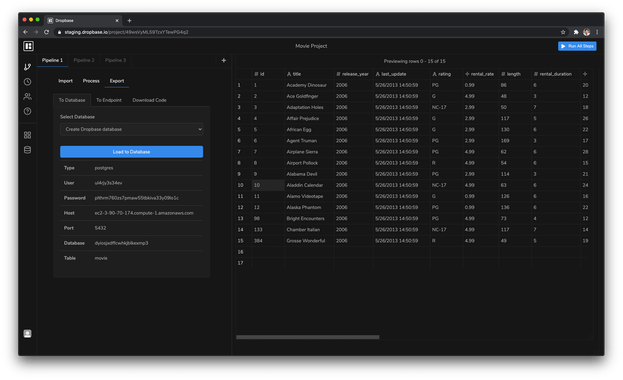Open Chrome profile avatar
The image size is (623, 380).
tap(586, 32)
